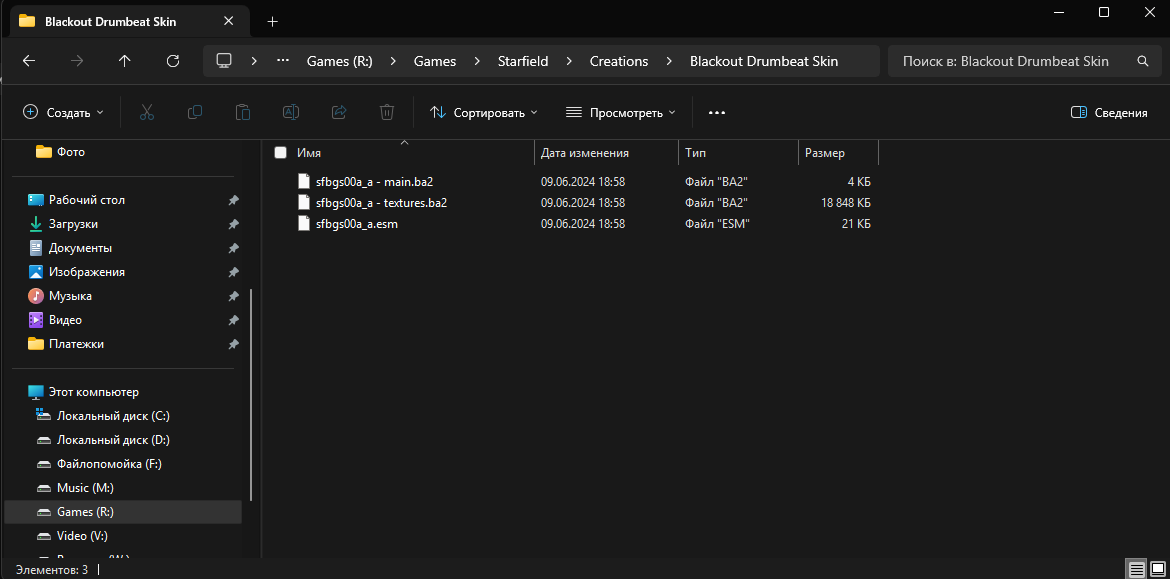The height and width of the screenshot is (579, 1170).
Task: Expand chevron after Games (R:) breadcrumb
Action: [x=393, y=61]
